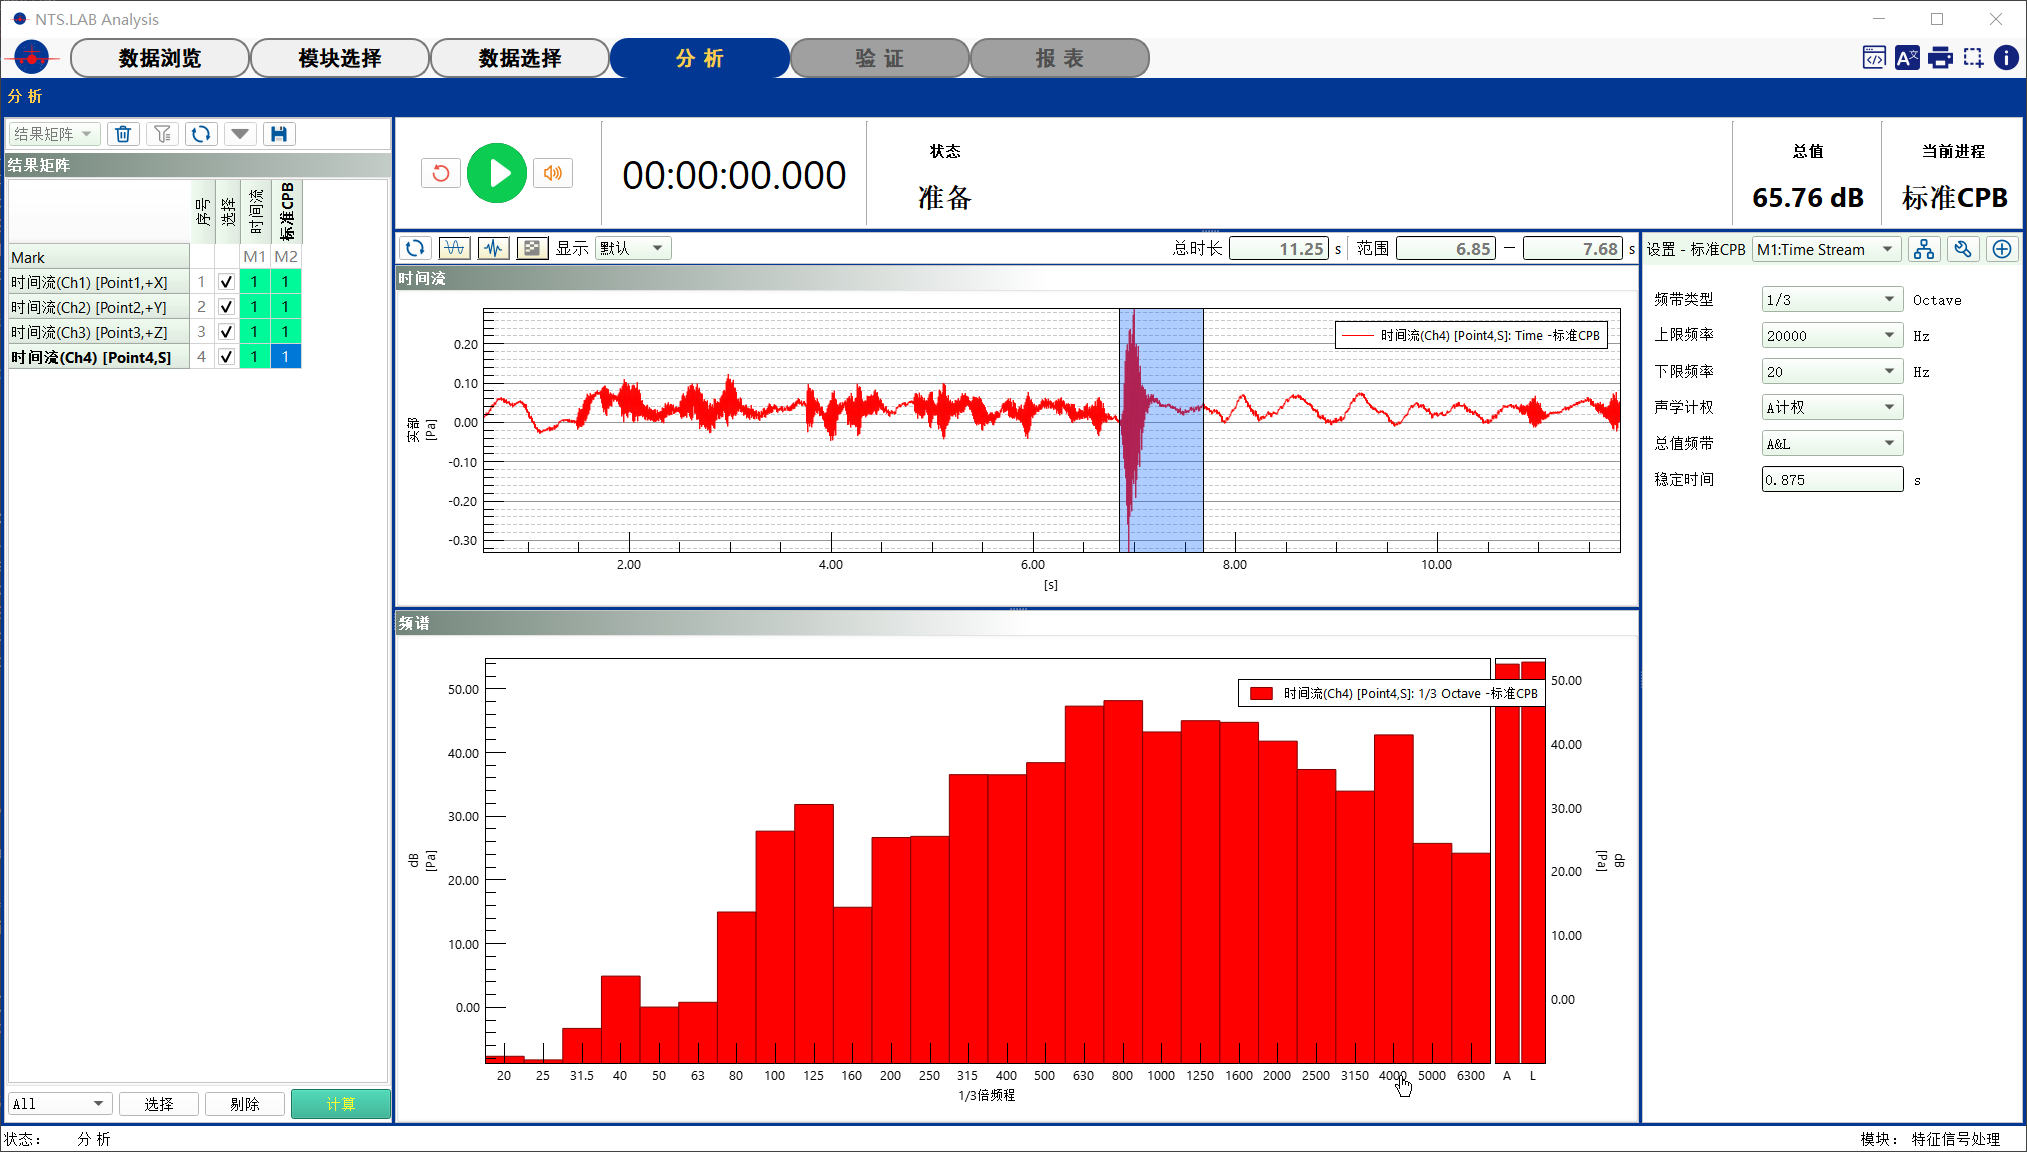The height and width of the screenshot is (1152, 2027).
Task: Click M2 cell of 时间流(Ch2) row
Action: (285, 307)
